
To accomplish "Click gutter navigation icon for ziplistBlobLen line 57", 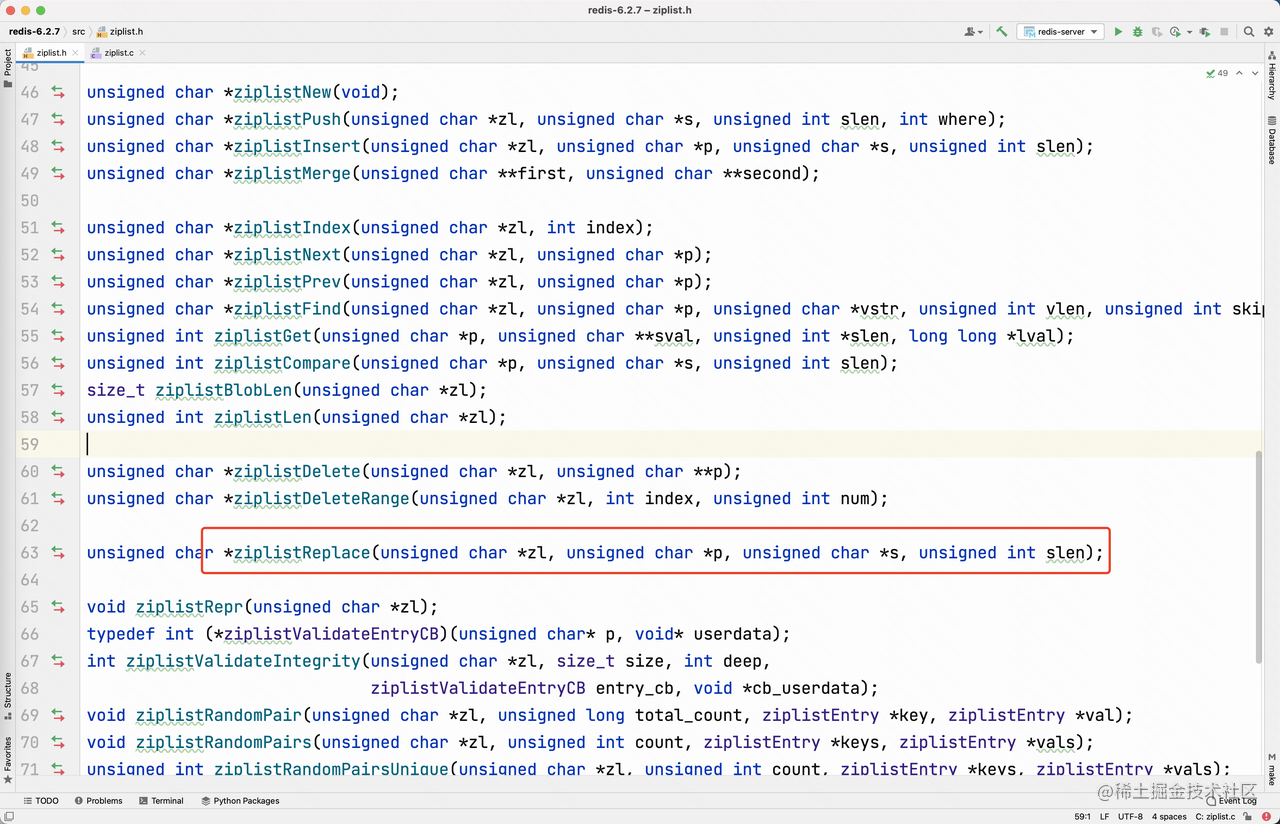I will (x=58, y=390).
